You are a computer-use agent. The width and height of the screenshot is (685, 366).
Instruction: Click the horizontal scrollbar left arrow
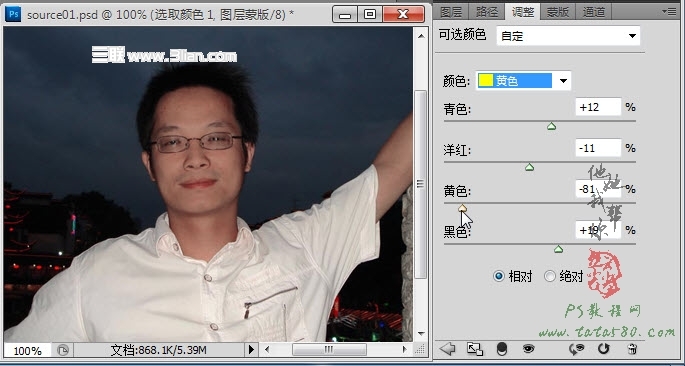(x=268, y=349)
